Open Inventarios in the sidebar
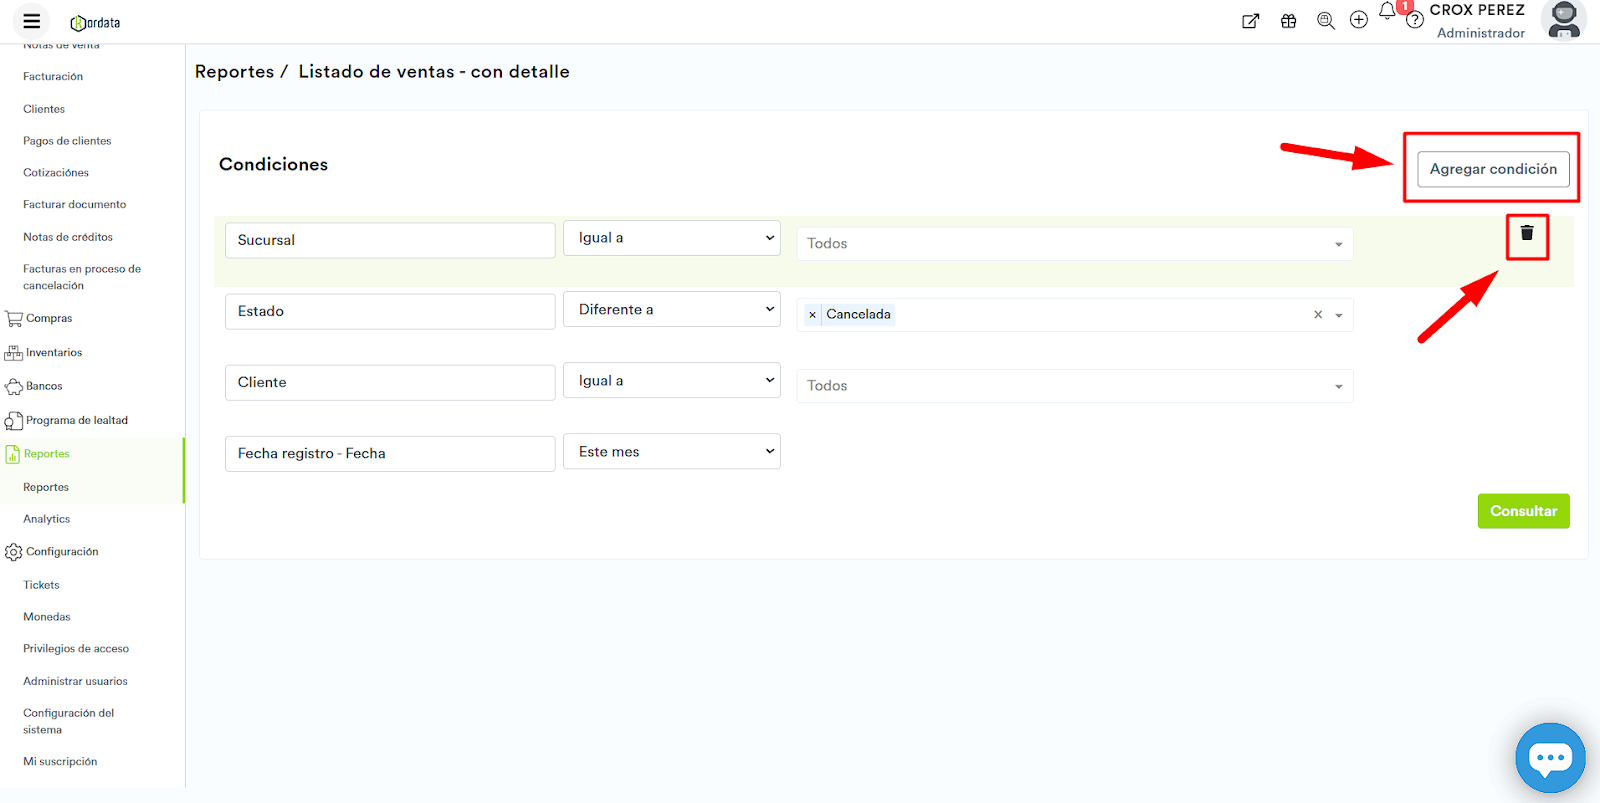 click(53, 353)
